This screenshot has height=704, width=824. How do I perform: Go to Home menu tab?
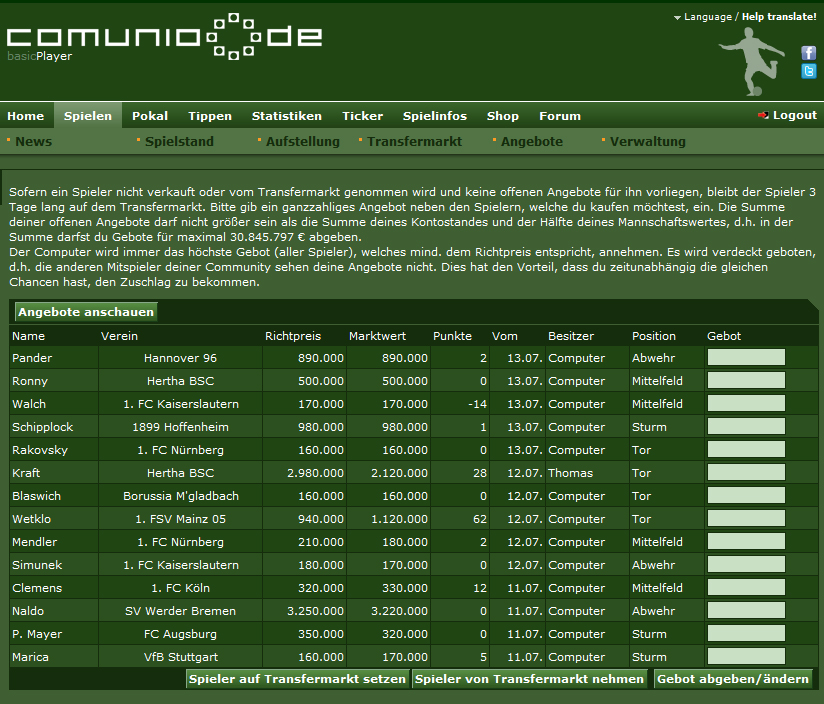pyautogui.click(x=26, y=116)
